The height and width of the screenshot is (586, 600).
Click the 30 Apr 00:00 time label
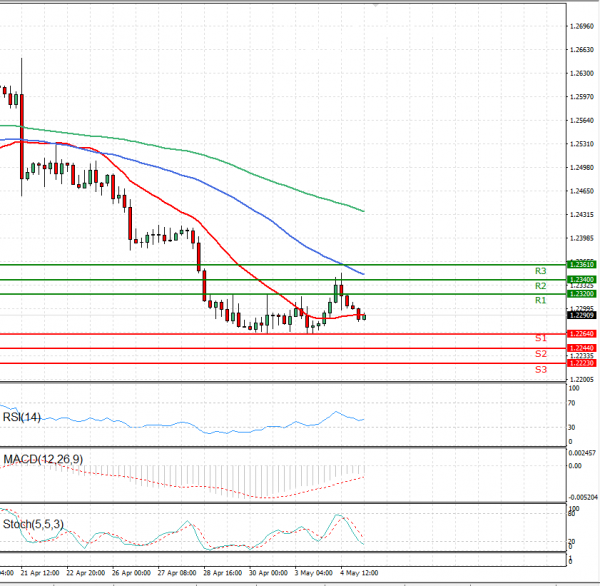tap(268, 573)
